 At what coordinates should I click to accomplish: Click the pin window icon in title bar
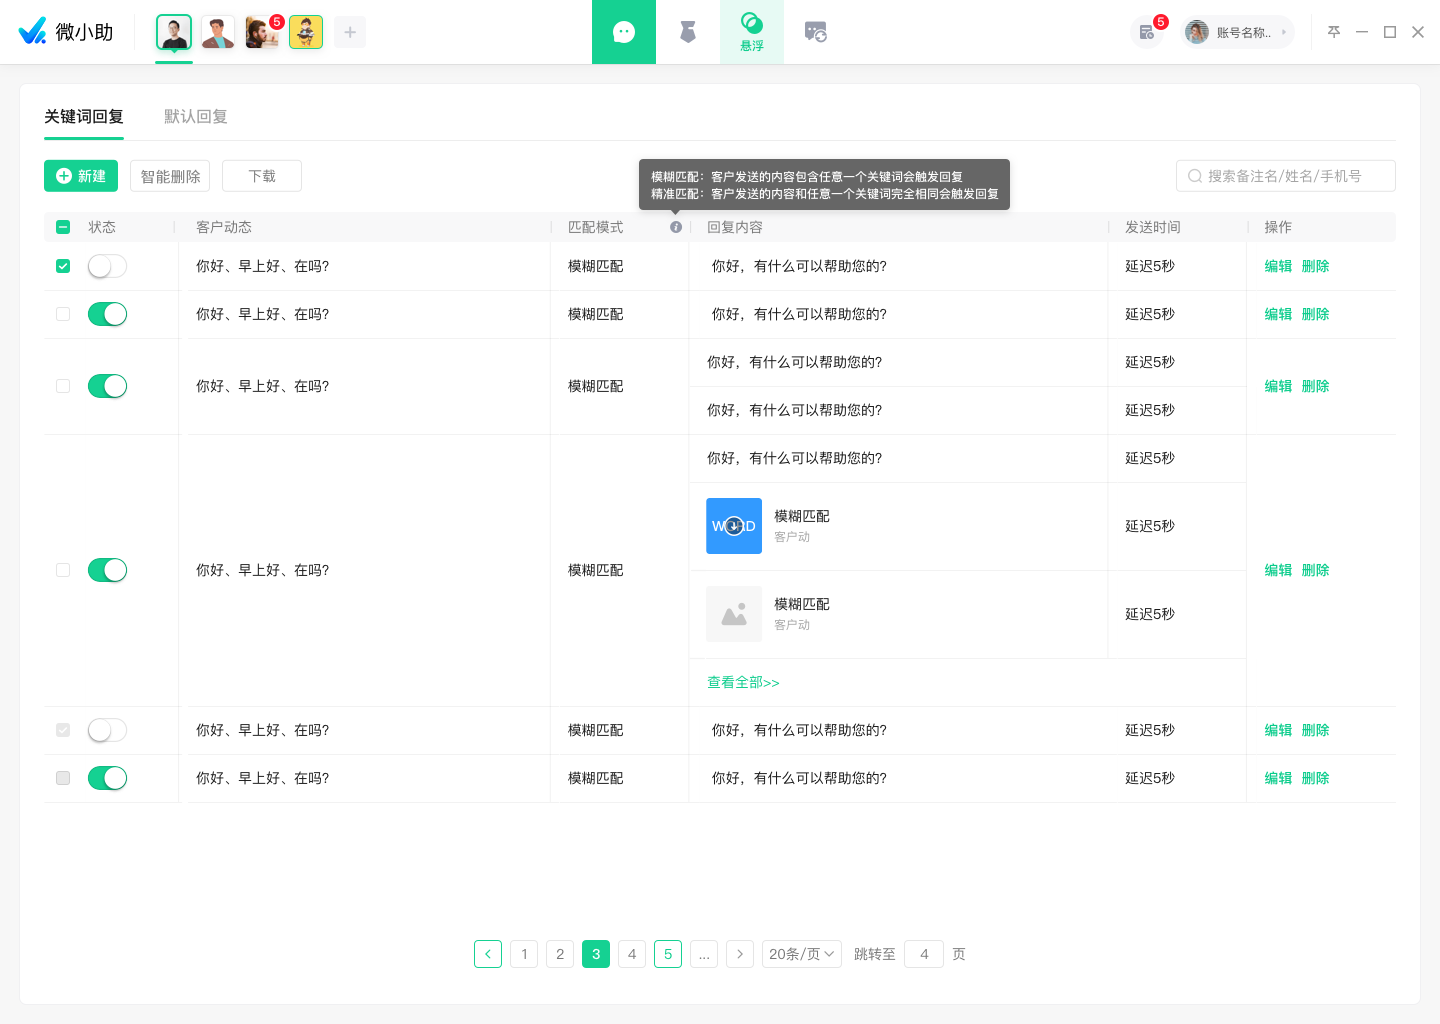[x=1334, y=32]
